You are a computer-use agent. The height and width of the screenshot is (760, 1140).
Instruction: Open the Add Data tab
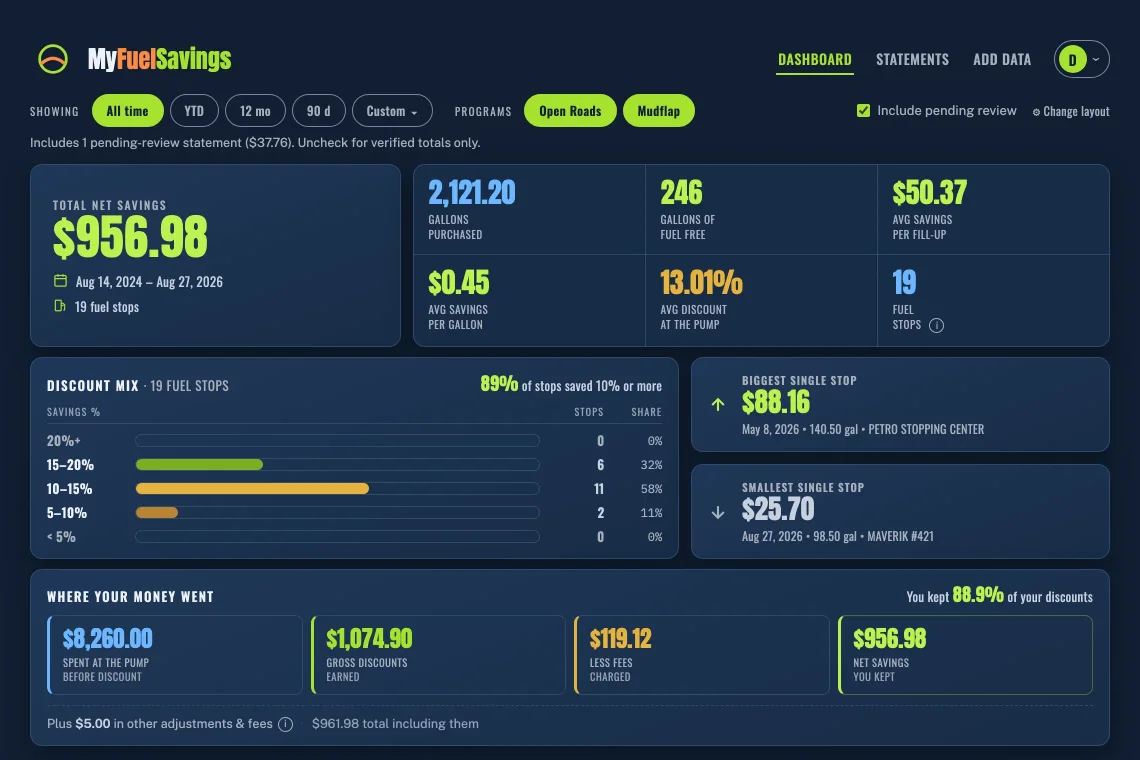click(1002, 60)
